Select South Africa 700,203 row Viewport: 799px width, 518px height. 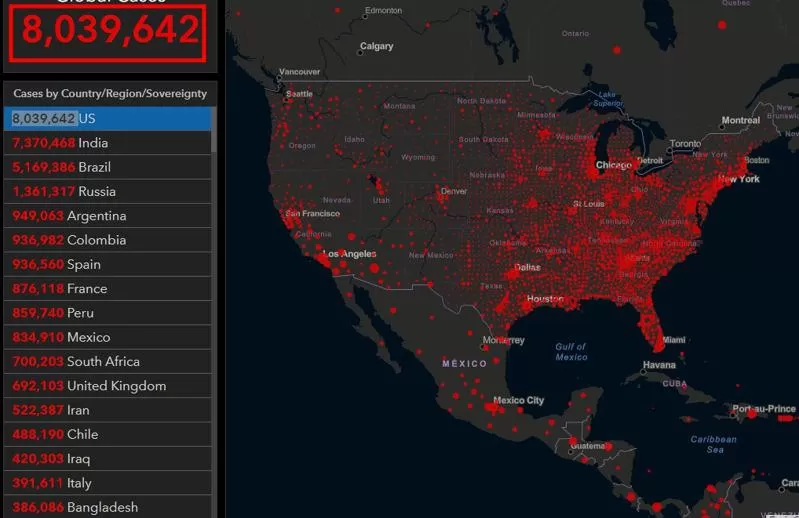108,362
